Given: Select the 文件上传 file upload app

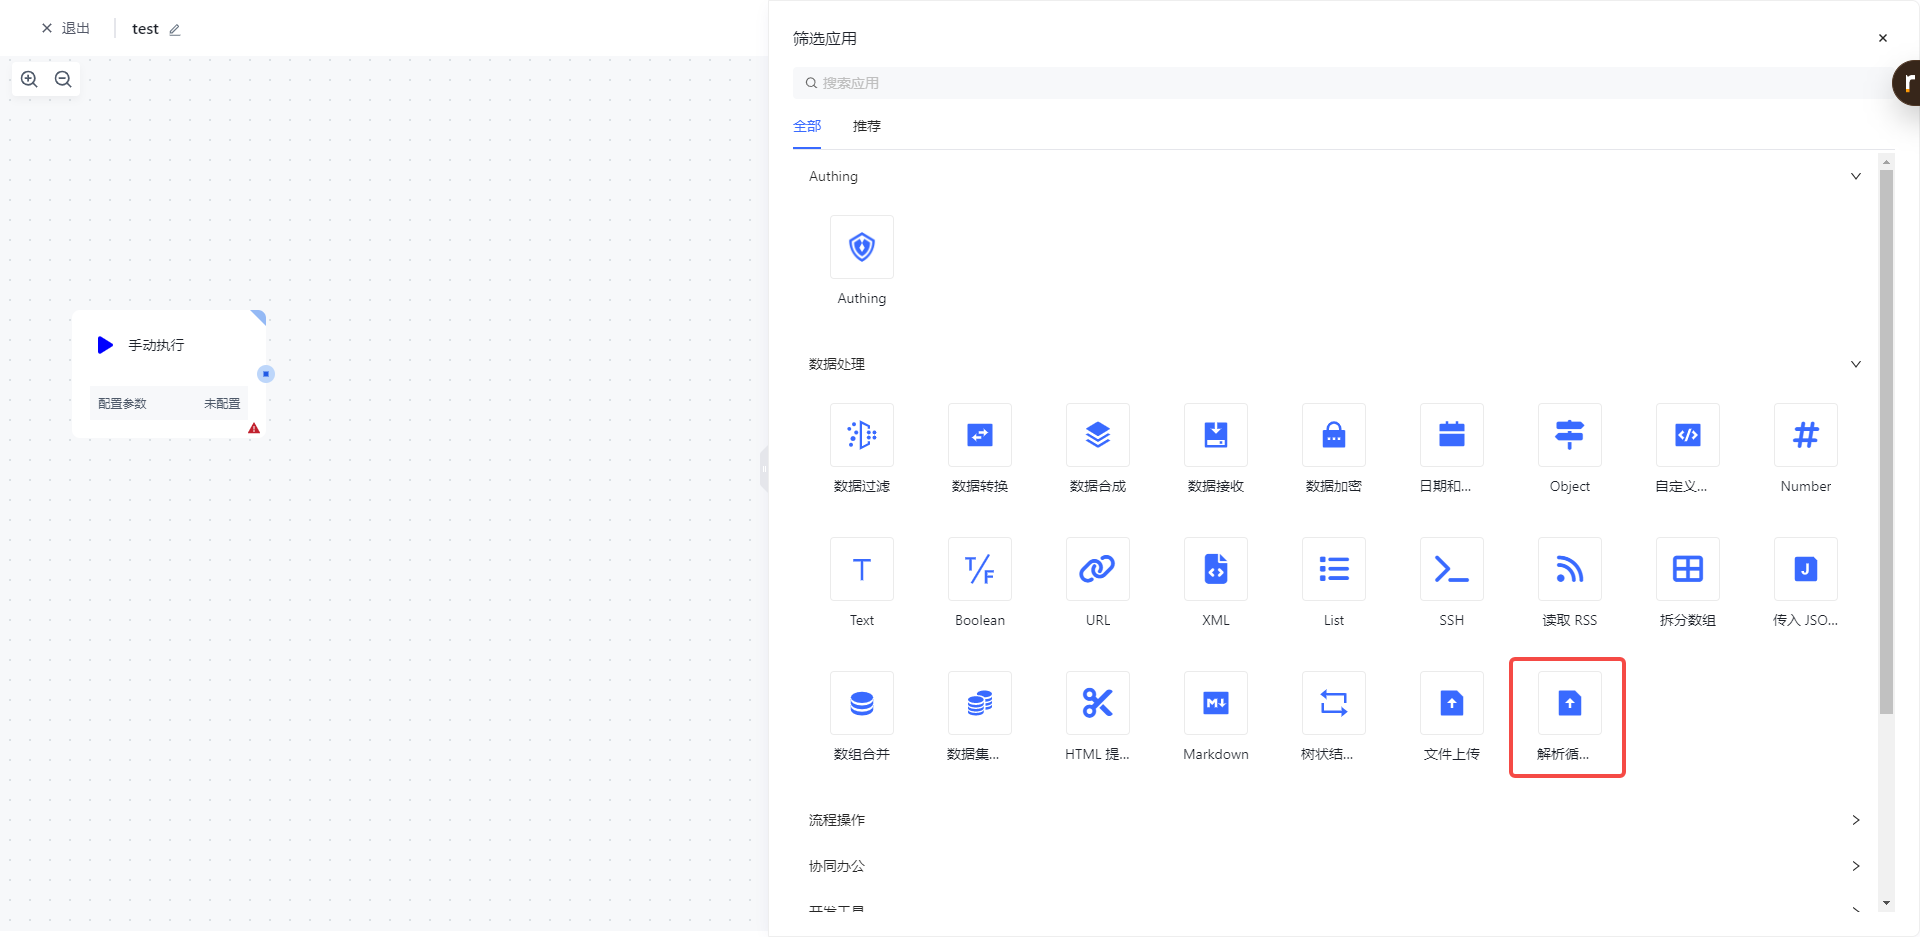Looking at the screenshot, I should click(x=1451, y=703).
